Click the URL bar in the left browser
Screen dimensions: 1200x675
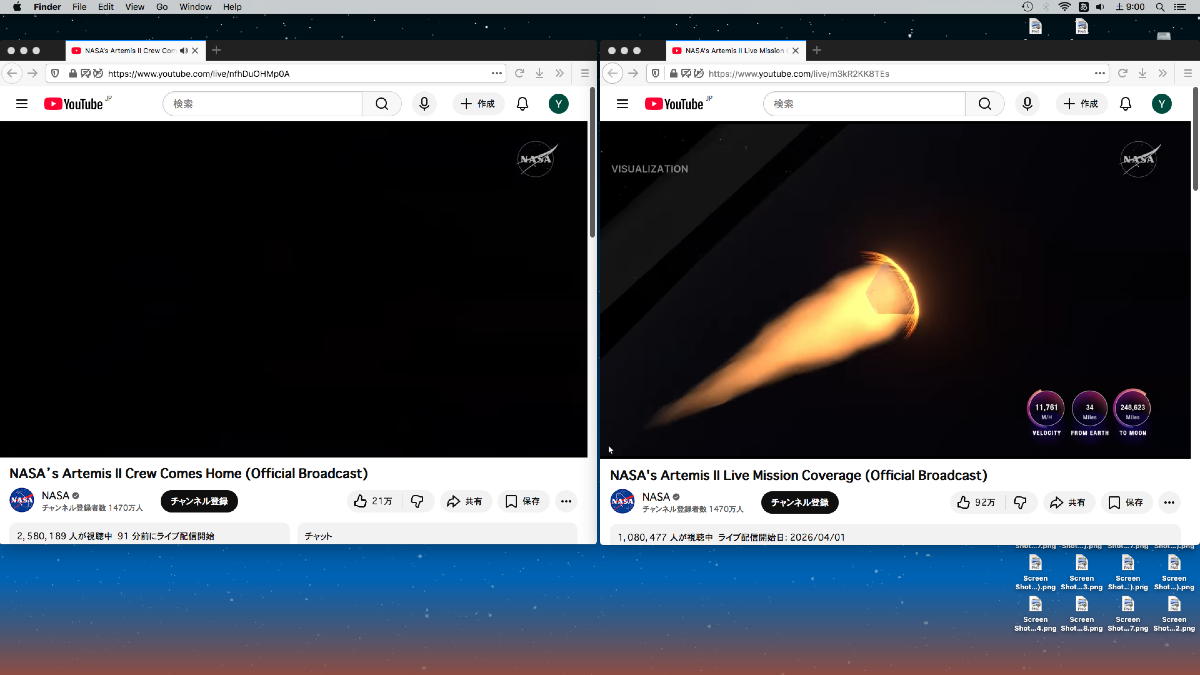[x=275, y=73]
